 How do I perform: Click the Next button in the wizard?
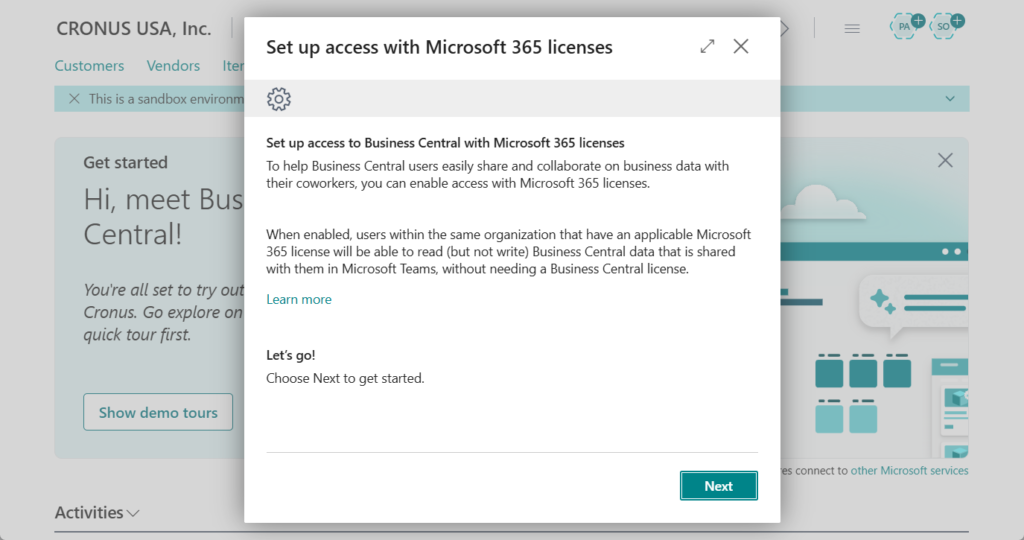point(718,486)
